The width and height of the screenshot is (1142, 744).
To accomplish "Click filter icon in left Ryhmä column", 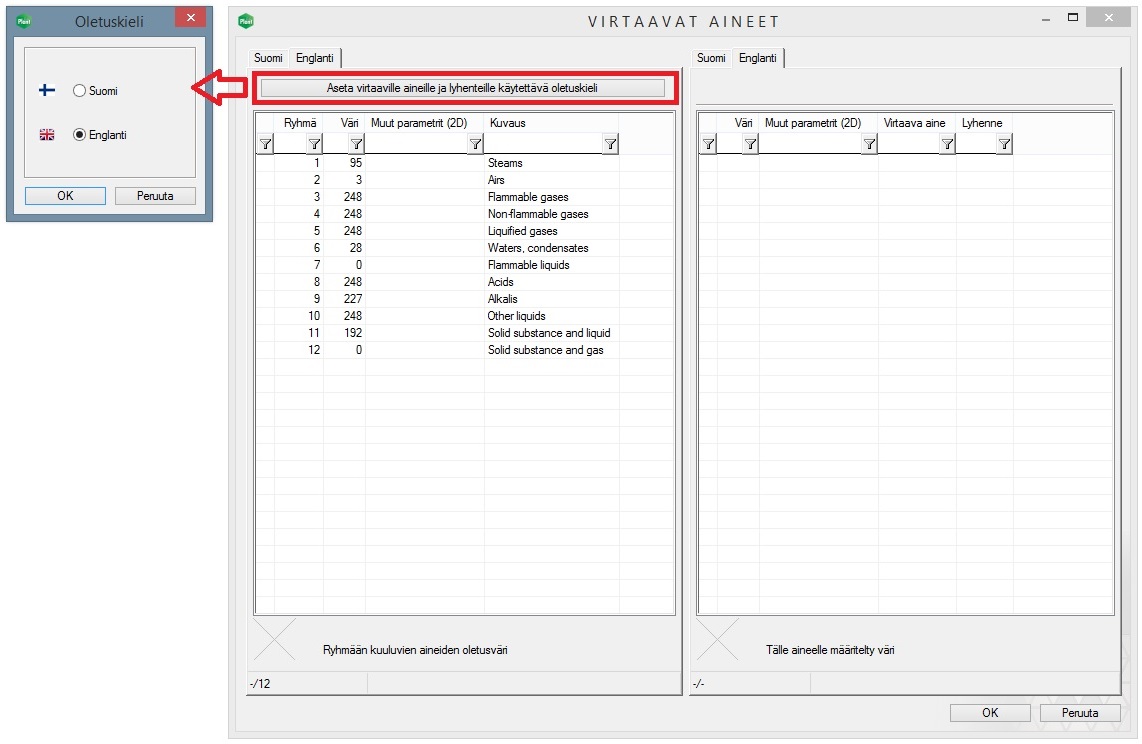I will (x=314, y=145).
